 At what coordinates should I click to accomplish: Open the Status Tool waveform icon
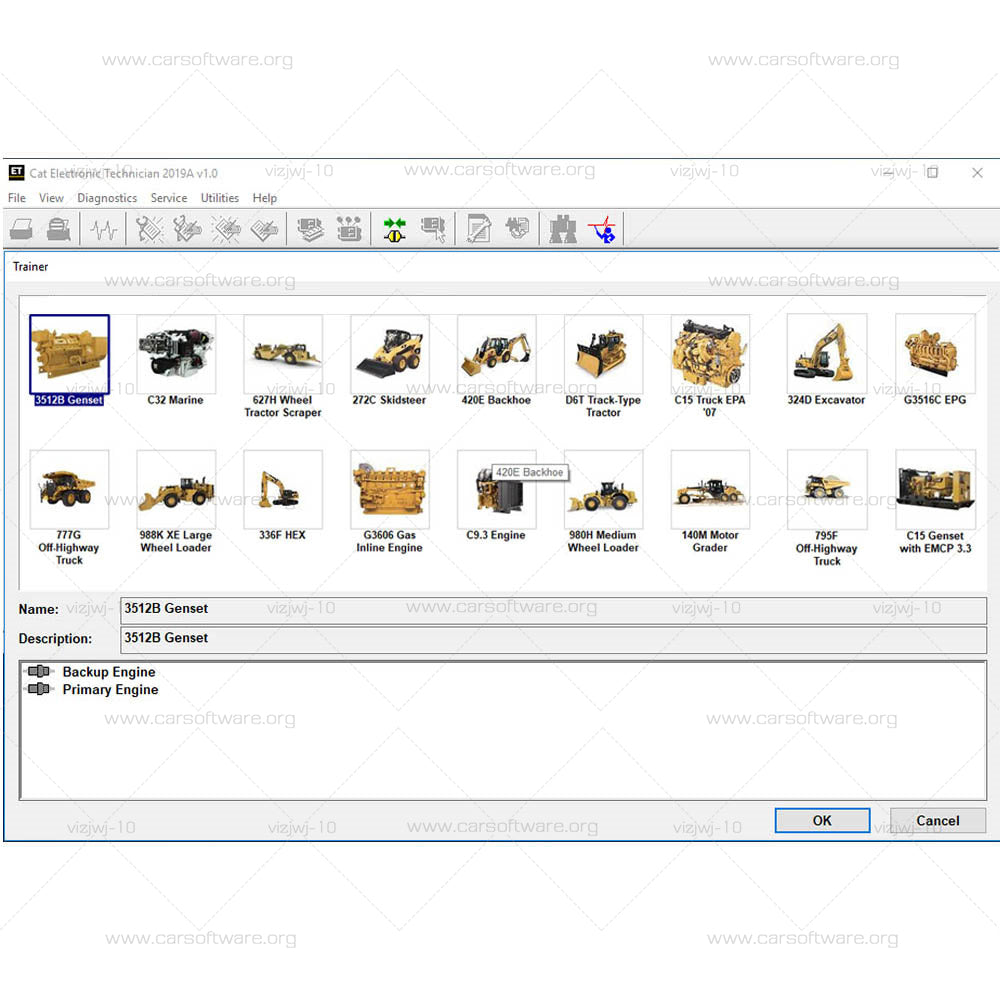(x=103, y=229)
